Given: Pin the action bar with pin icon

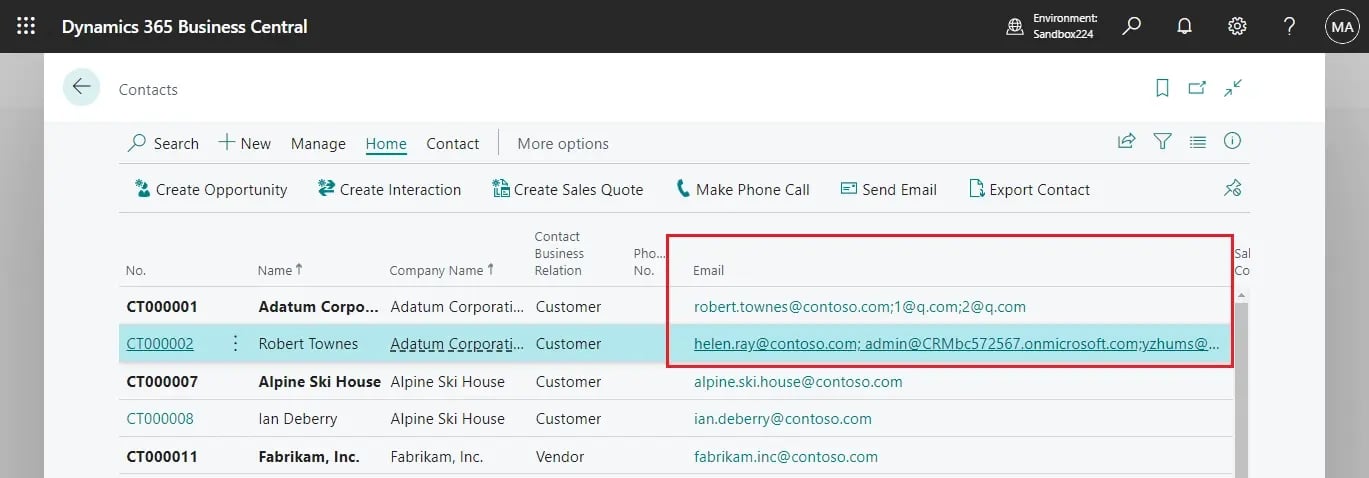Looking at the screenshot, I should pos(1232,188).
